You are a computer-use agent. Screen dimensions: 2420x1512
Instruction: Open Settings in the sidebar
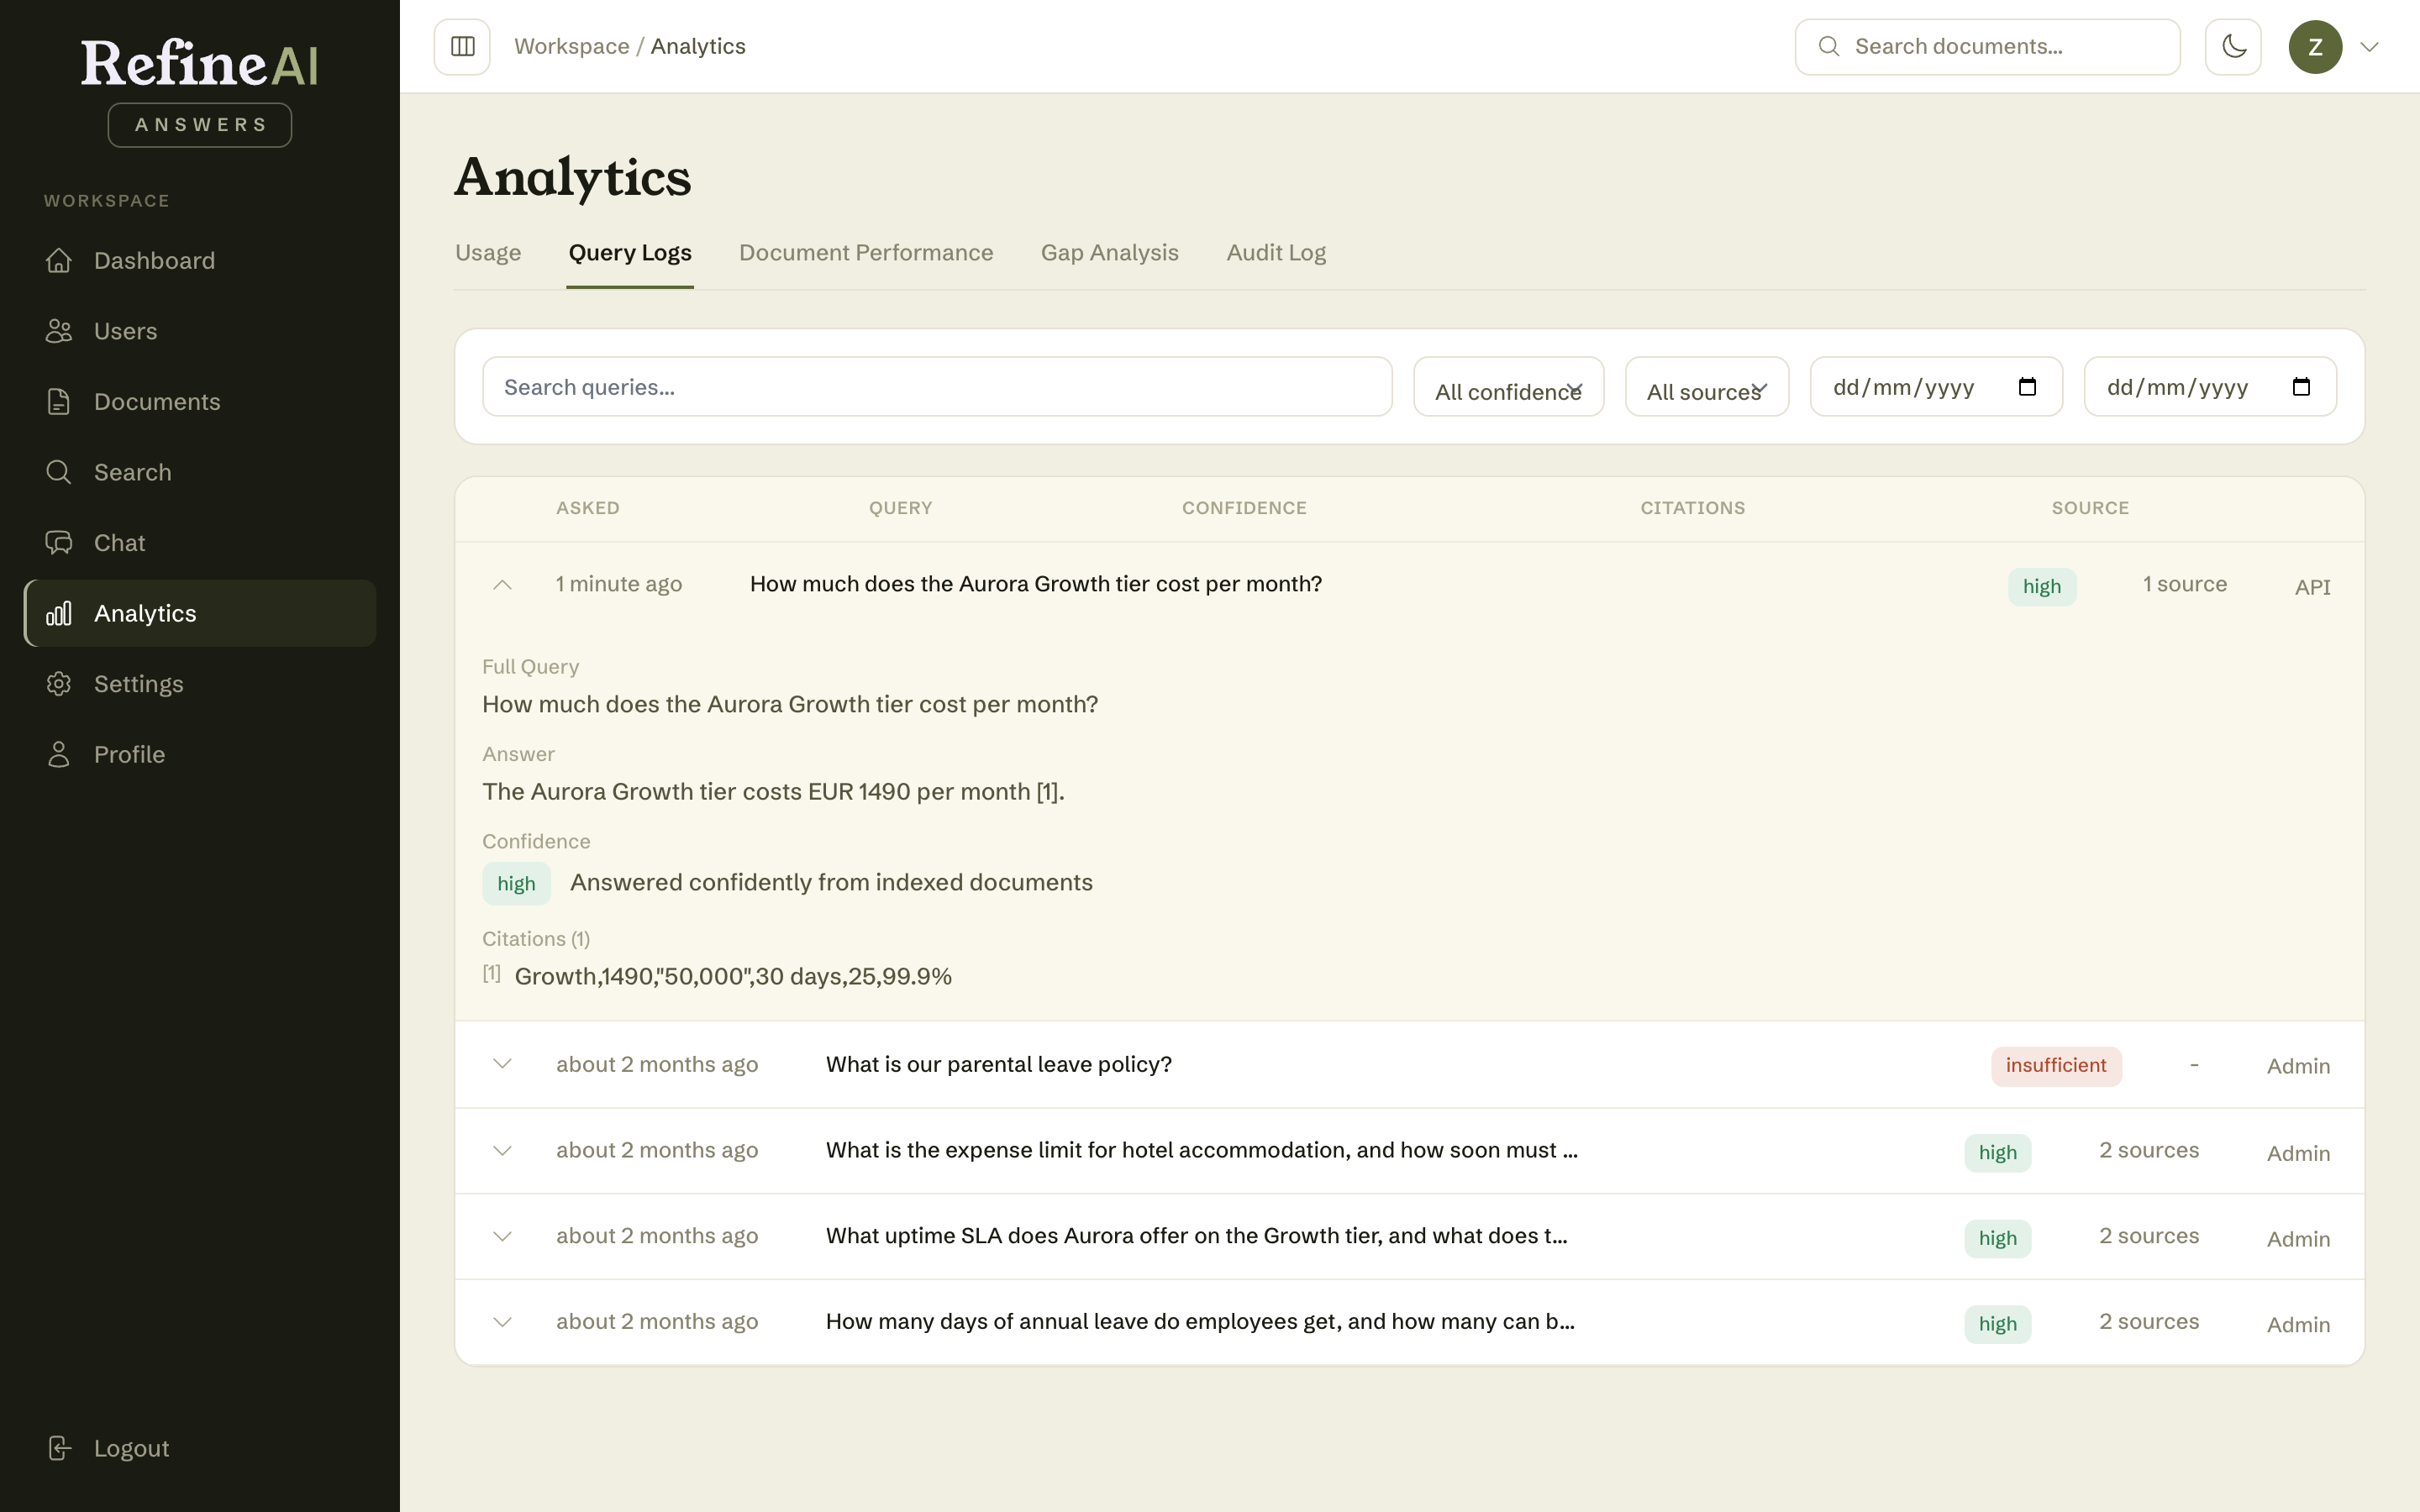200,684
